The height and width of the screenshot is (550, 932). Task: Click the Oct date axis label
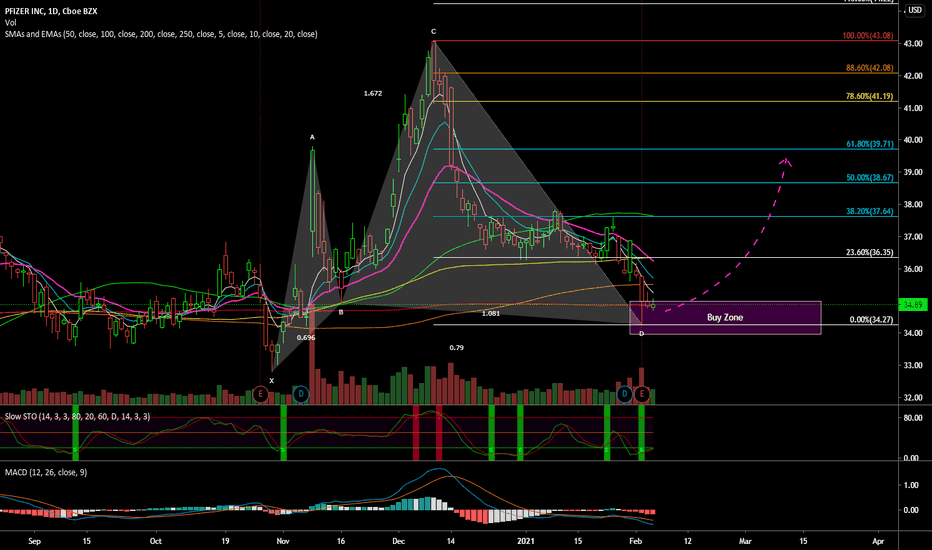(x=156, y=541)
